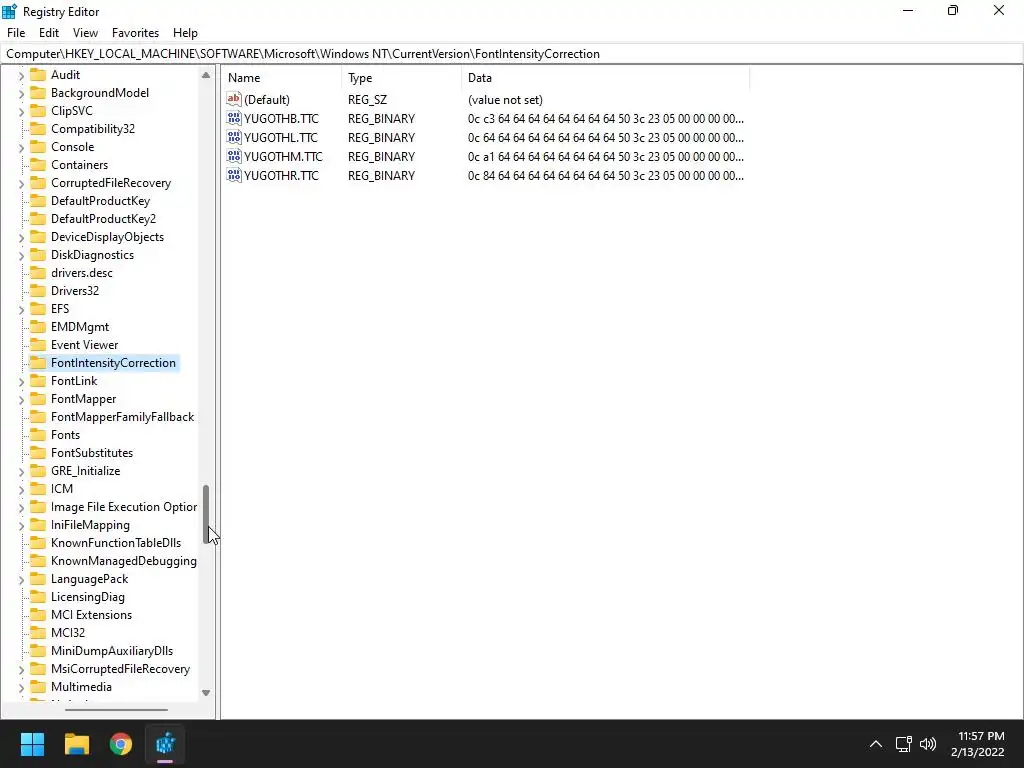1024x768 pixels.
Task: Click the ClipSVC folder icon
Action: 39,110
